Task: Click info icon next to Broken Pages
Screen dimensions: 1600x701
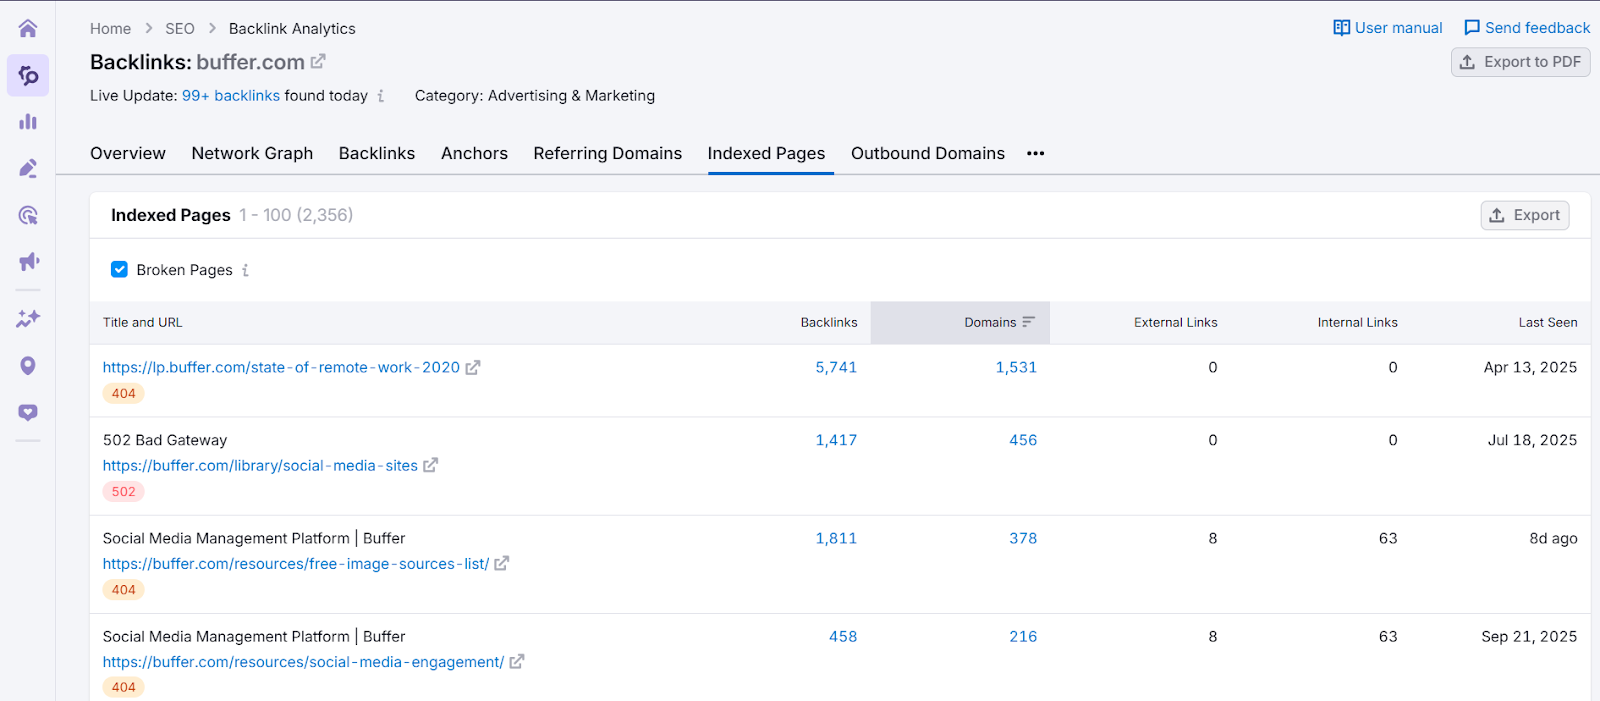Action: [x=245, y=270]
